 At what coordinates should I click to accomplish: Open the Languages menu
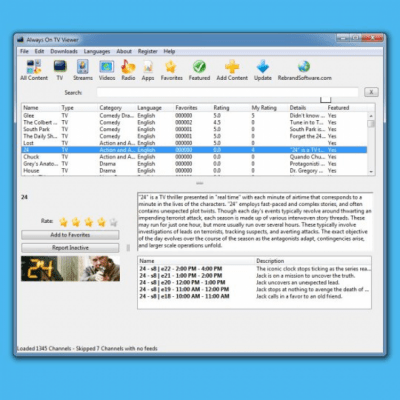97,51
